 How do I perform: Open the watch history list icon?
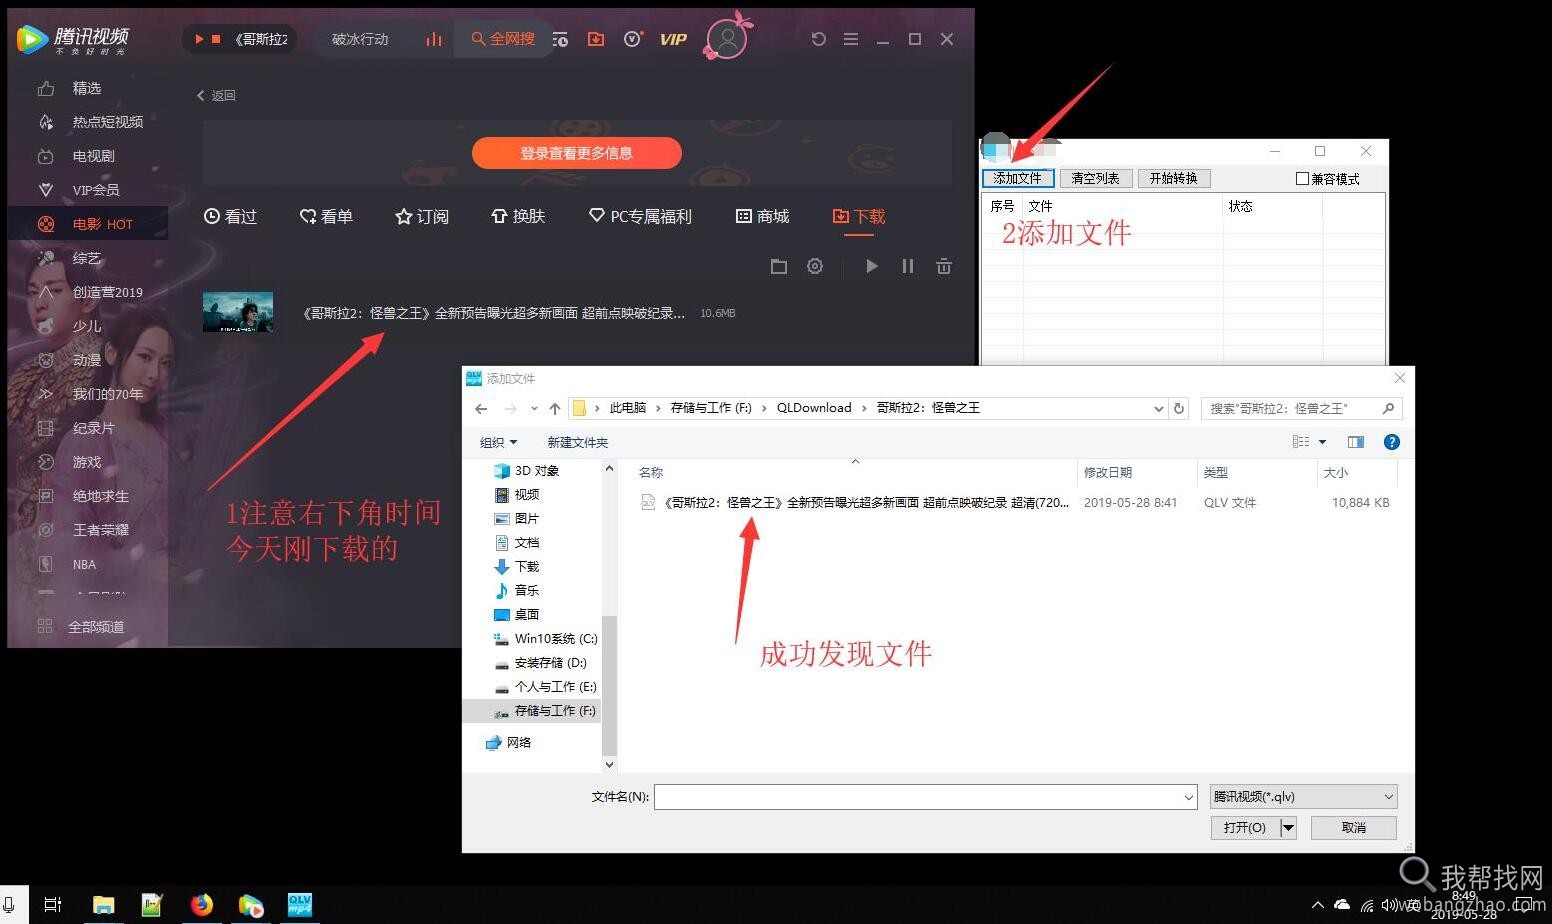pos(560,39)
